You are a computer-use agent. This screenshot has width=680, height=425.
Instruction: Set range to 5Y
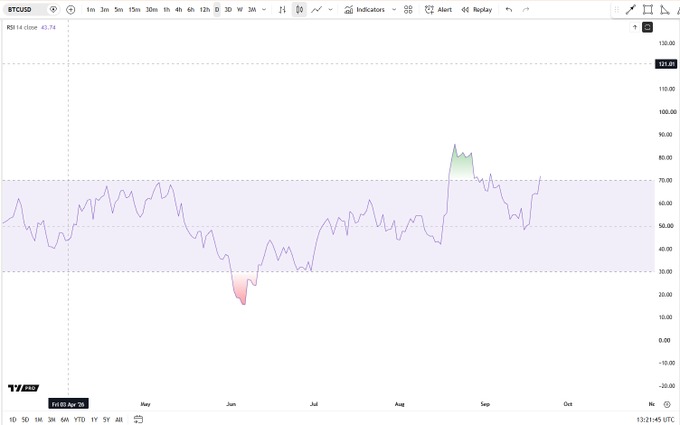coord(106,419)
